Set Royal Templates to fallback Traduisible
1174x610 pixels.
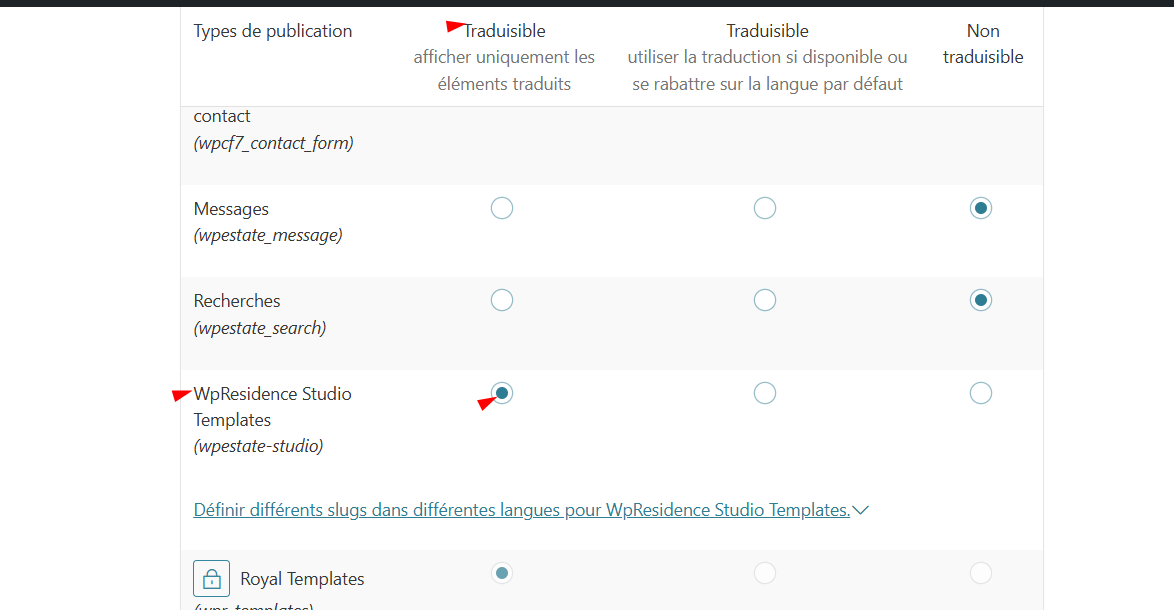765,573
